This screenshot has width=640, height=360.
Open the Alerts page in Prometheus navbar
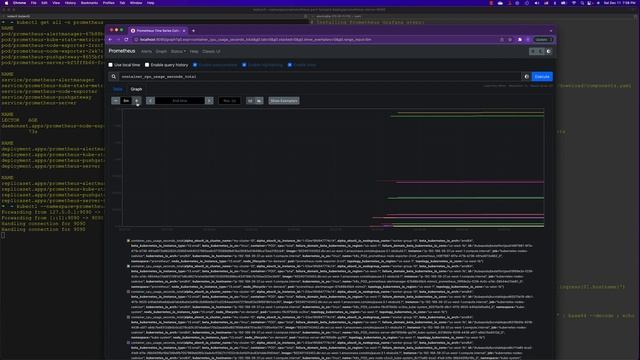pyautogui.click(x=146, y=51)
